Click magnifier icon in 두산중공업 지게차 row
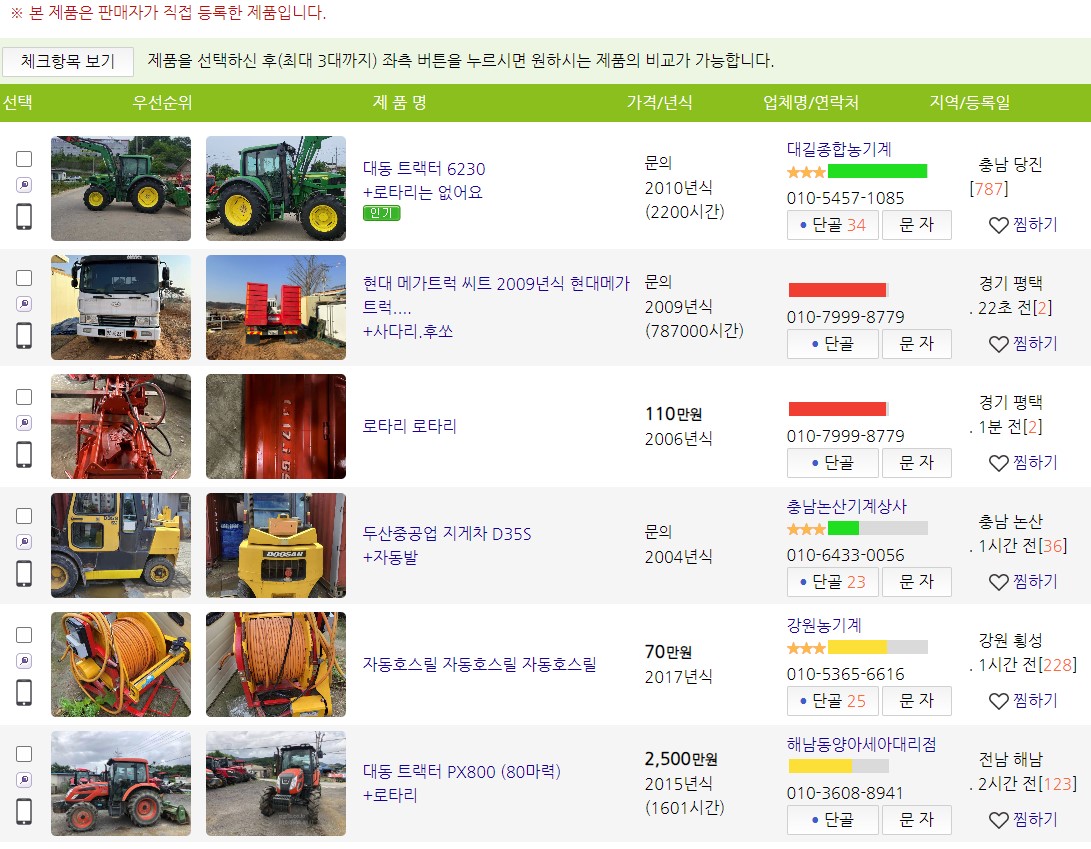Screen dimensions: 1091x849 click(24, 541)
